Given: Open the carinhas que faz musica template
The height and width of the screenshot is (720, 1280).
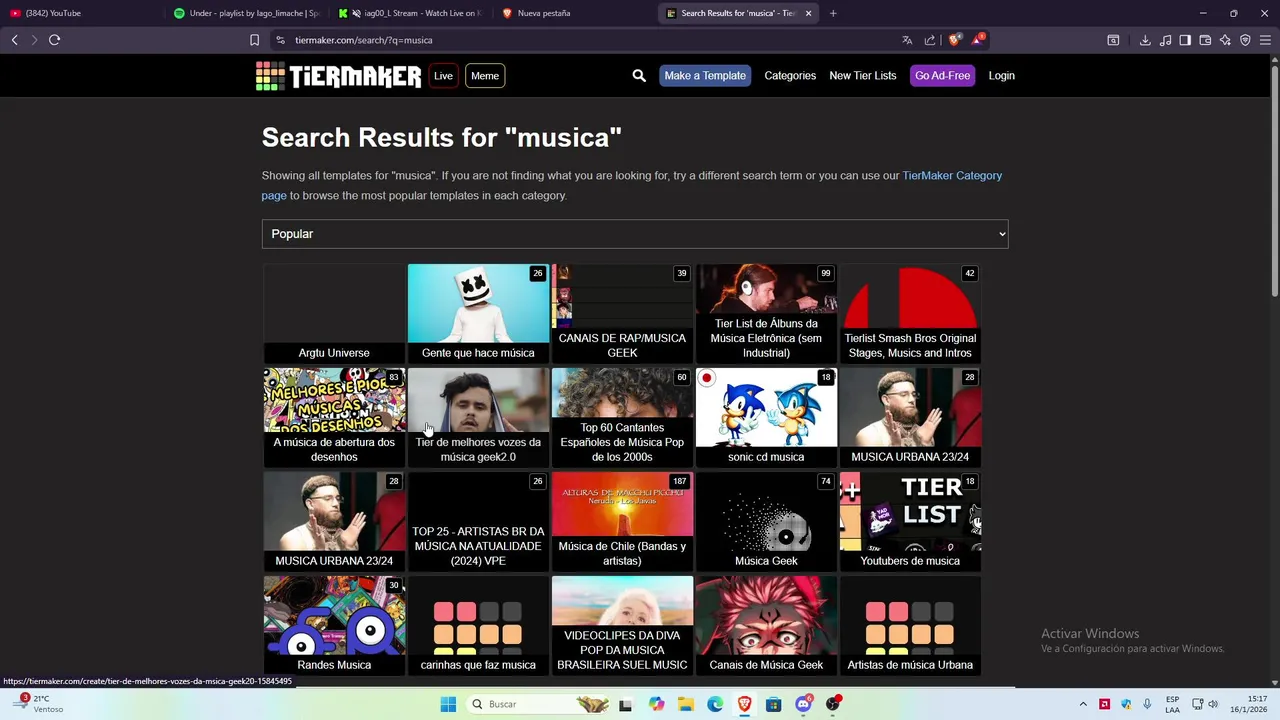Looking at the screenshot, I should point(478,625).
